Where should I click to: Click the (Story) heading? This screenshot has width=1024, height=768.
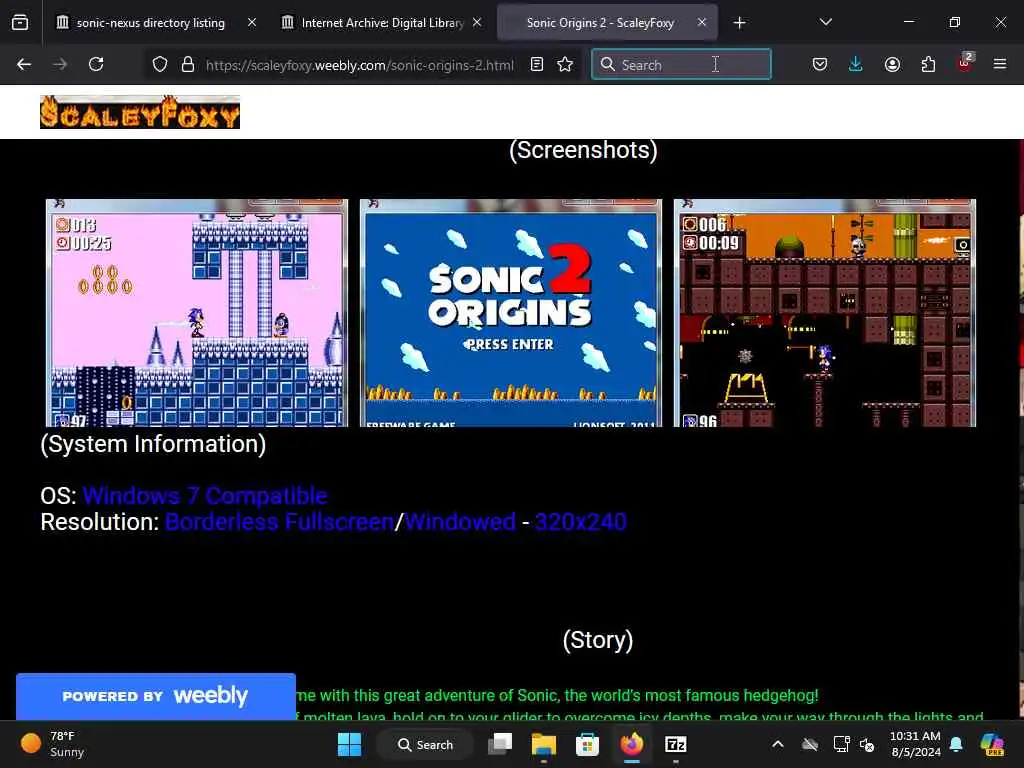(x=598, y=640)
